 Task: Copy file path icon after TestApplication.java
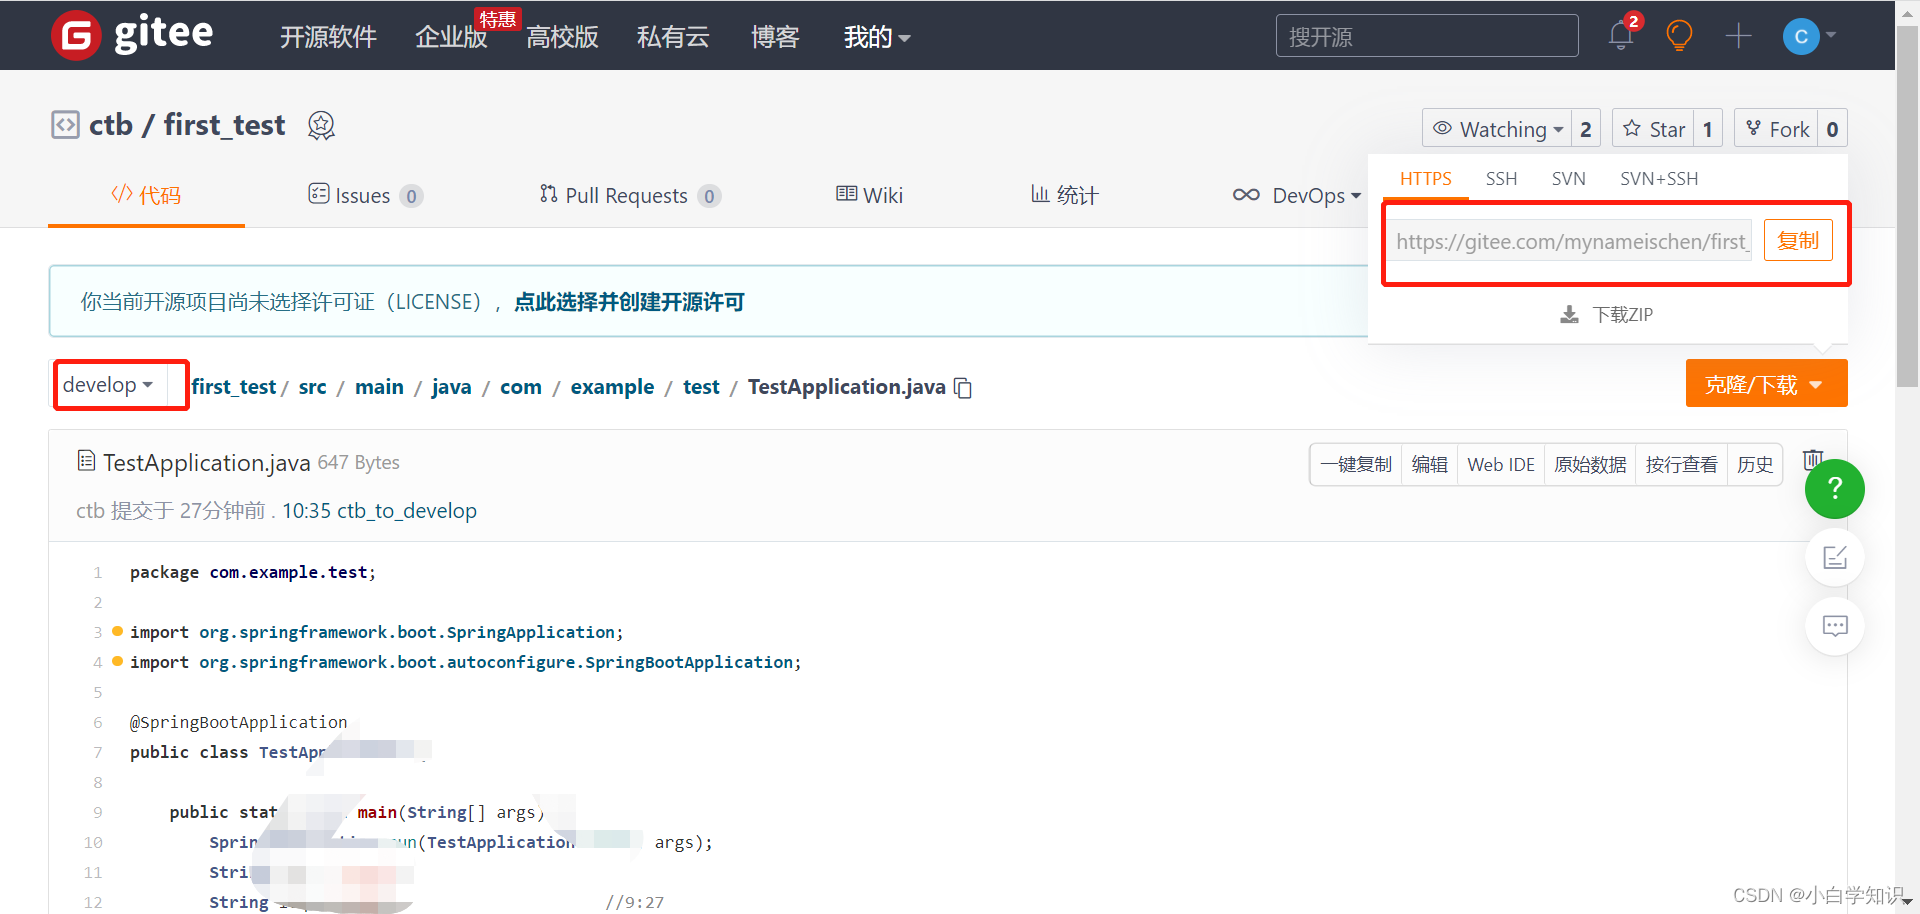tap(963, 388)
